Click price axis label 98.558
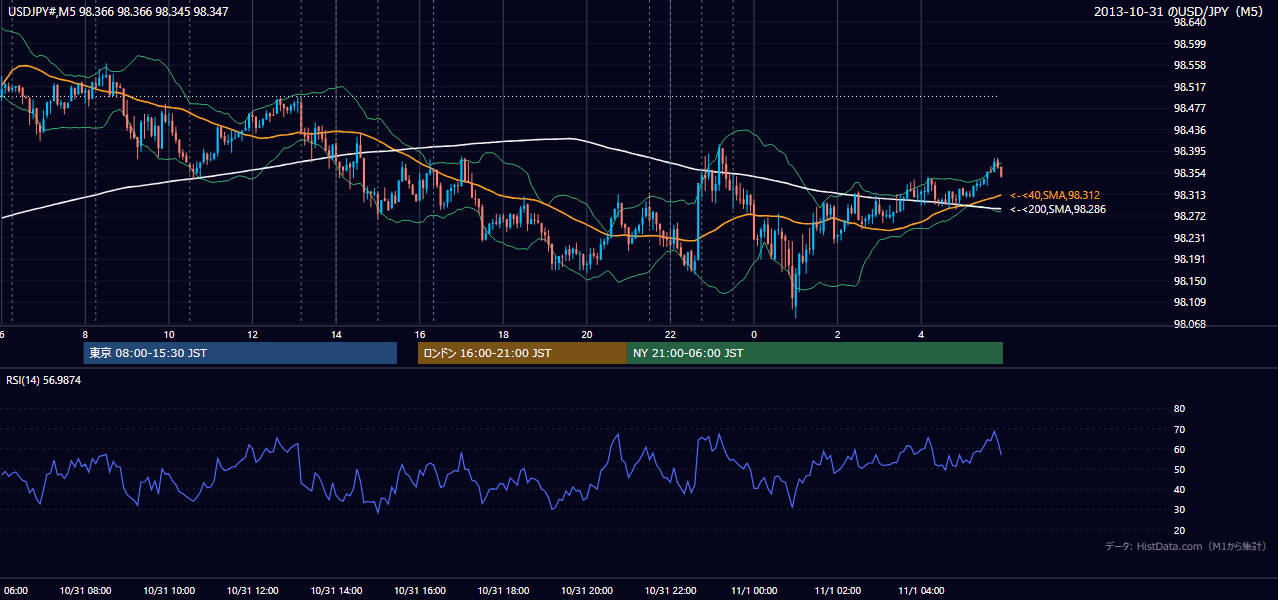 (x=1189, y=65)
